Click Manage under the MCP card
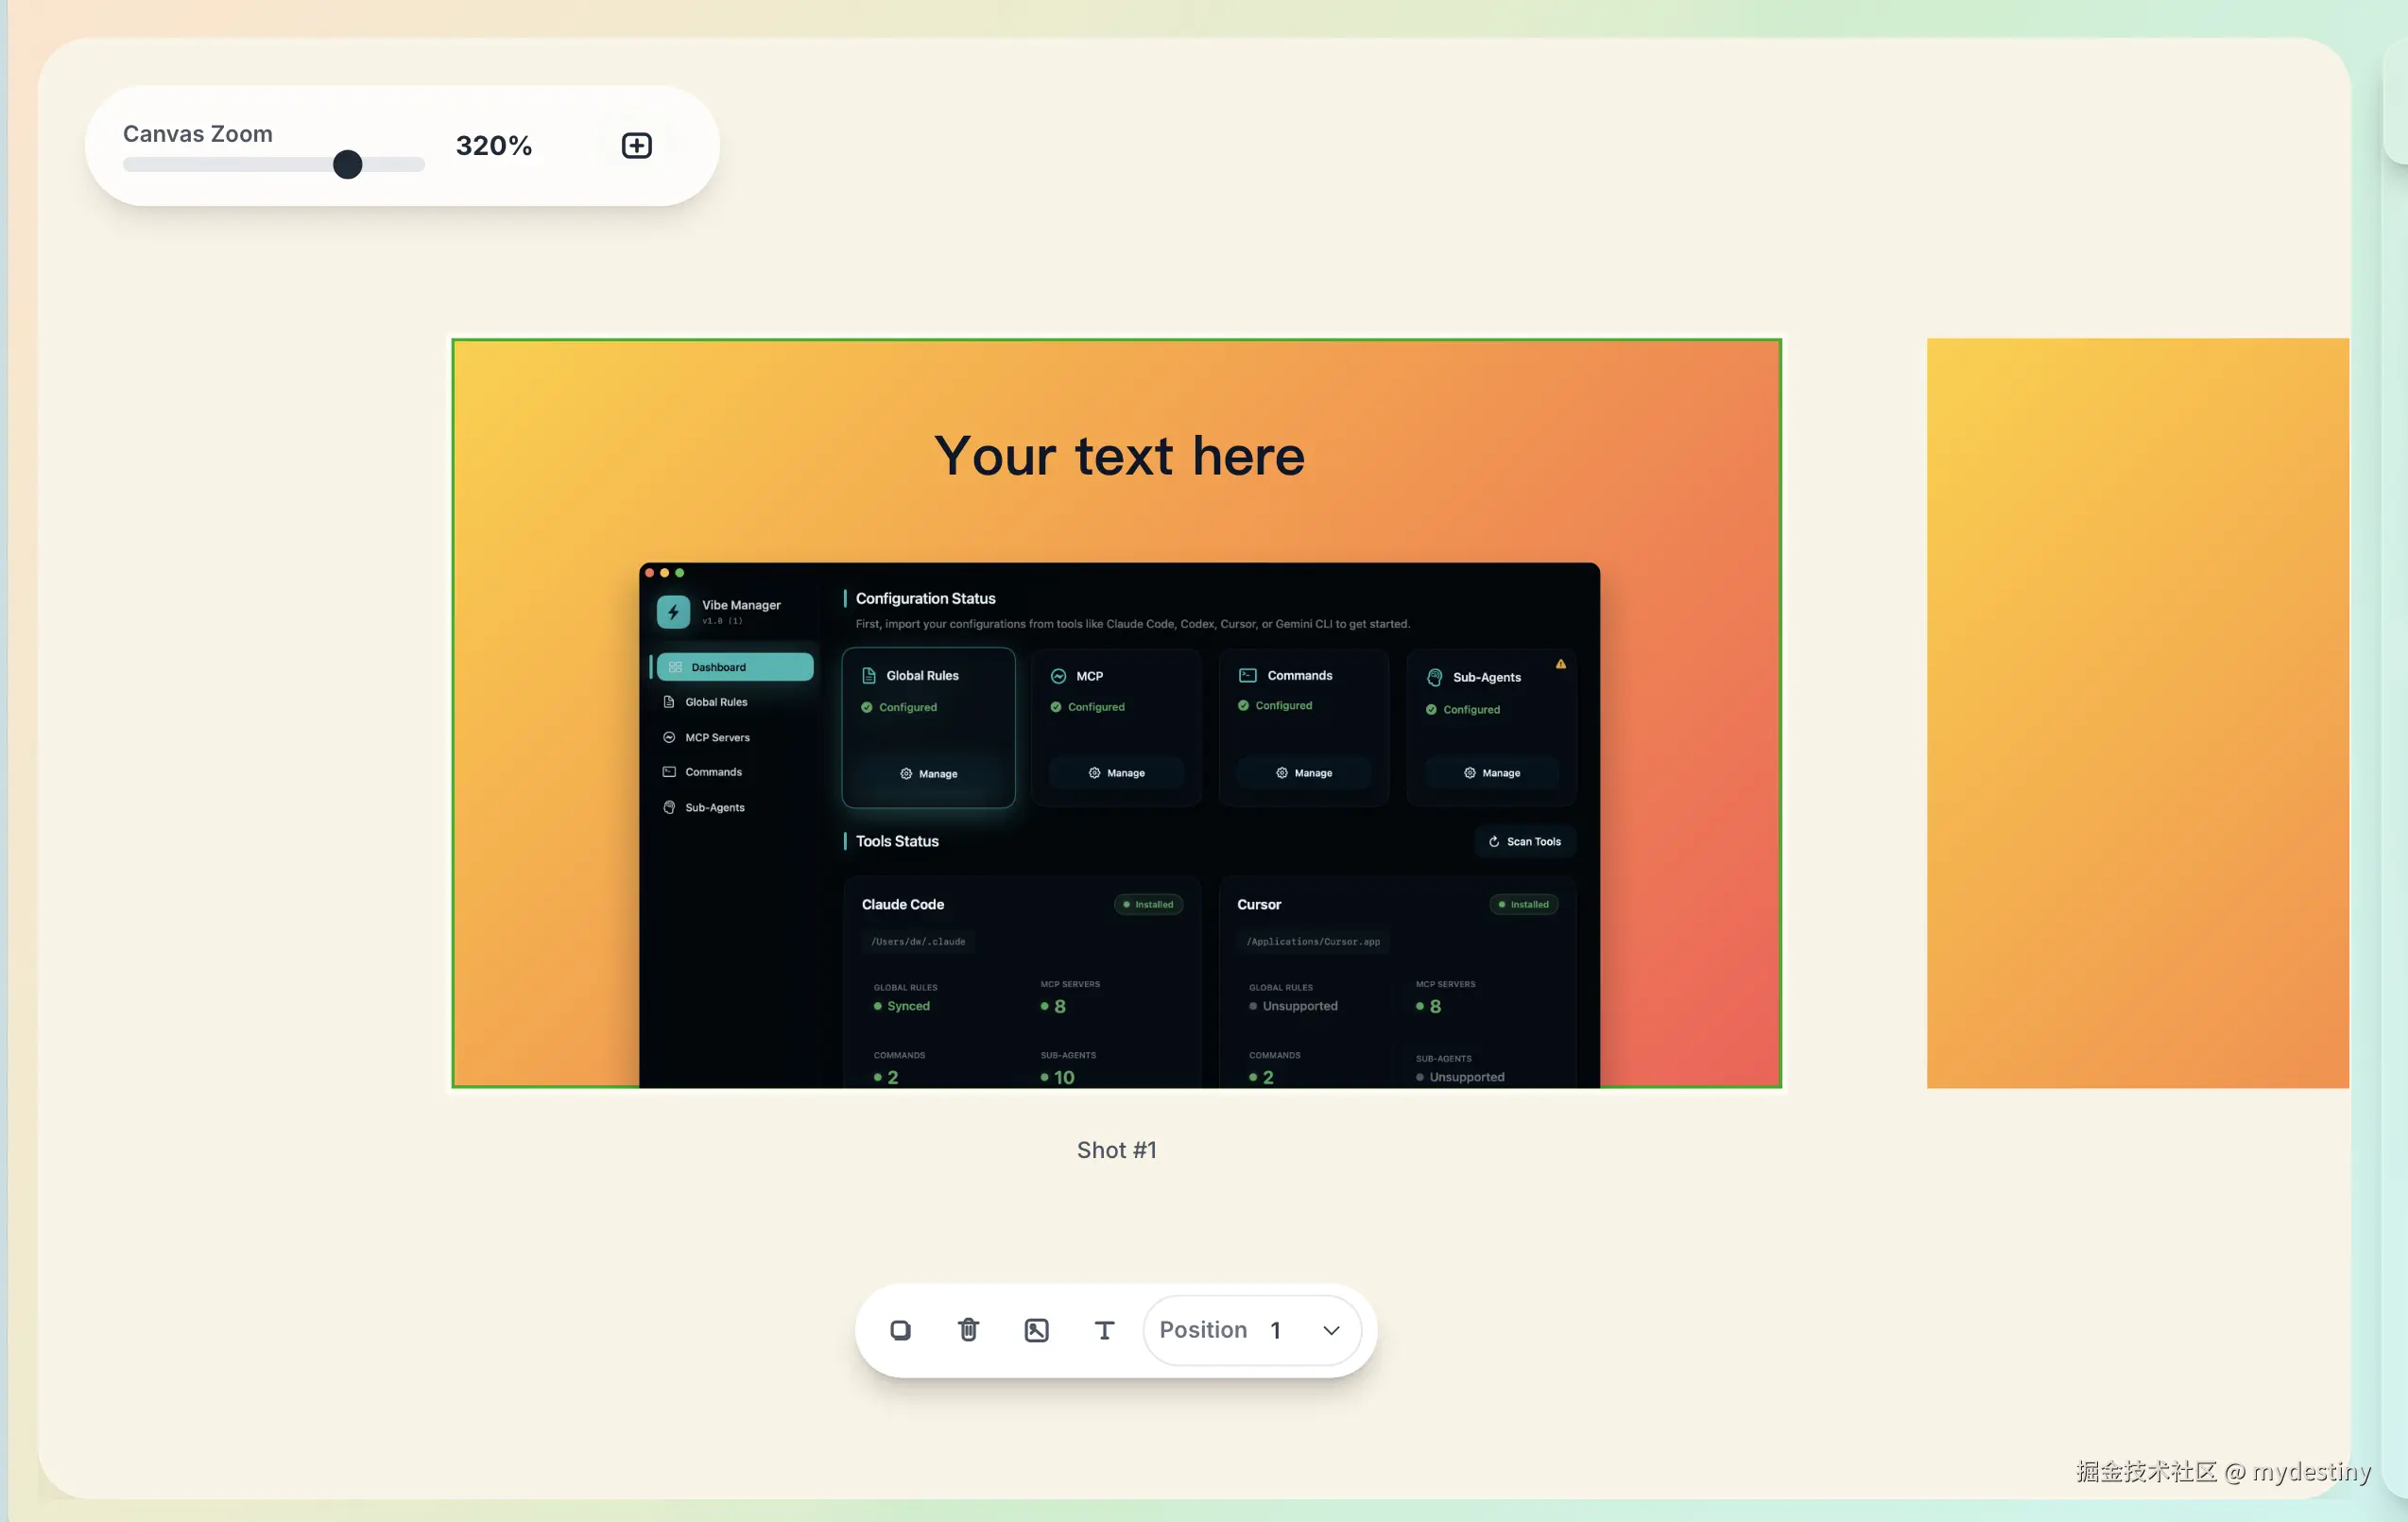 [x=1116, y=773]
